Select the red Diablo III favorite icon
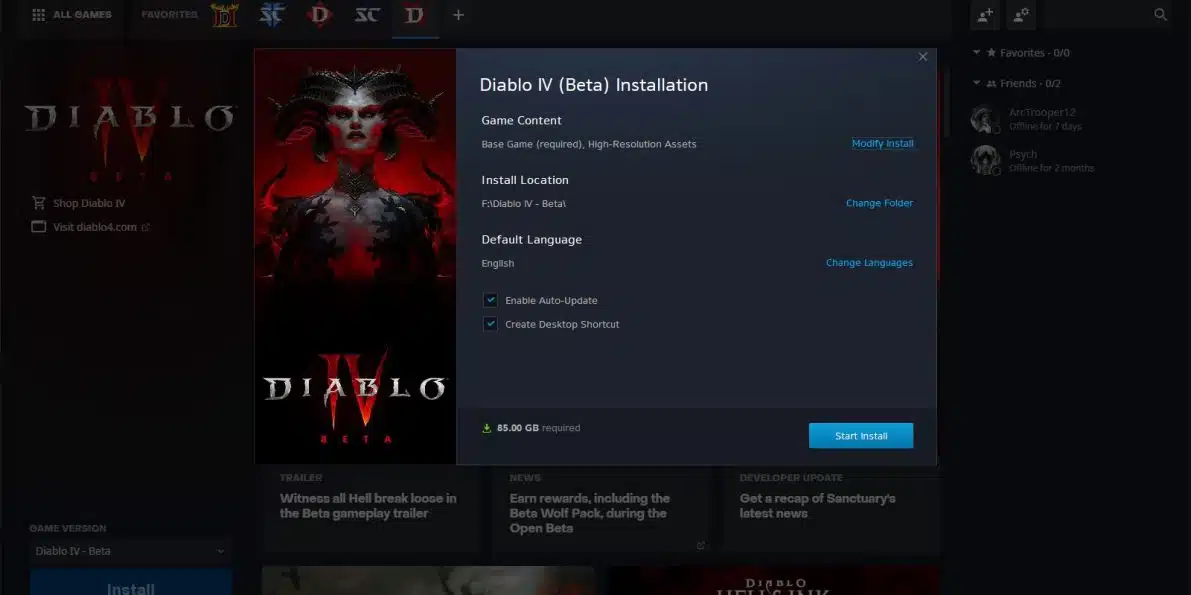1191x595 pixels. pyautogui.click(x=320, y=14)
